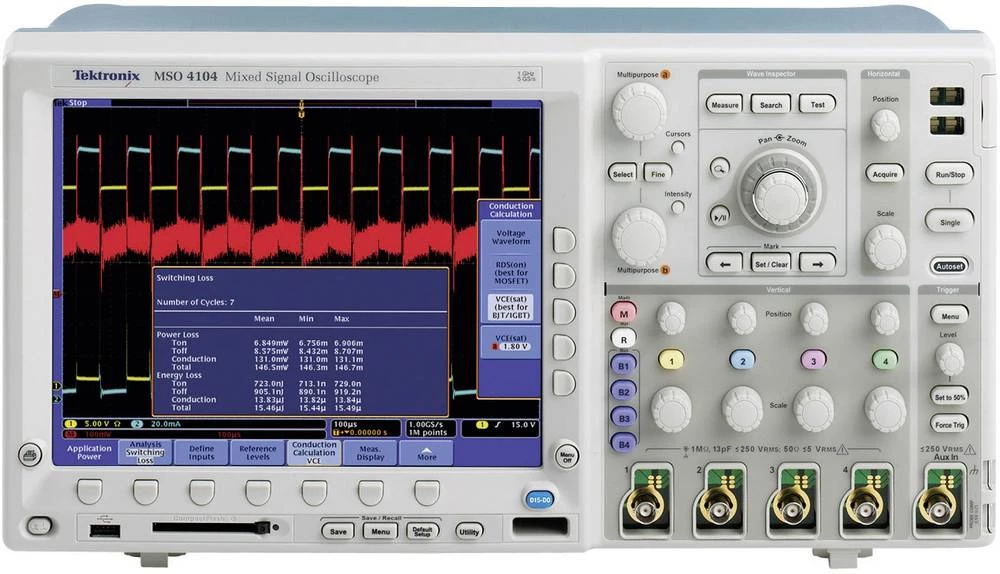Image resolution: width=1000 pixels, height=574 pixels.
Task: Click the Save button
Action: point(338,531)
